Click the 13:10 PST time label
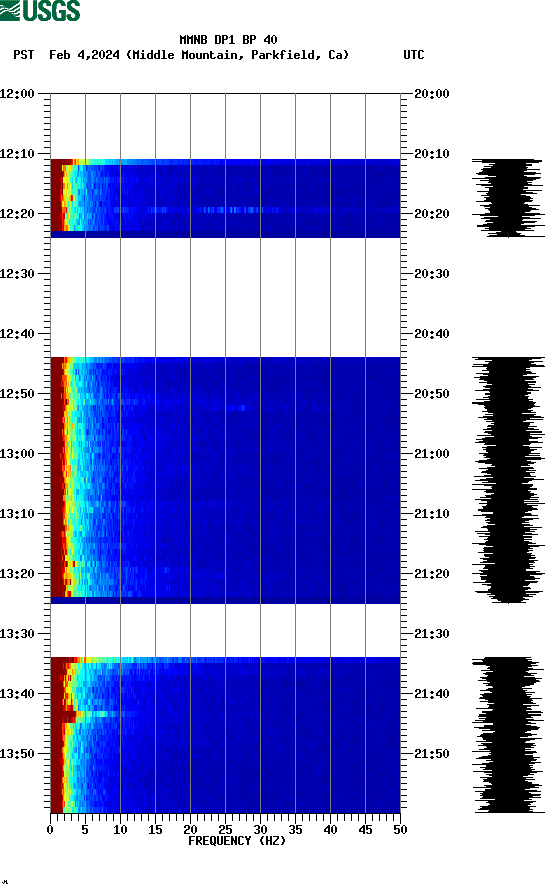552x893 pixels. pos(17,514)
